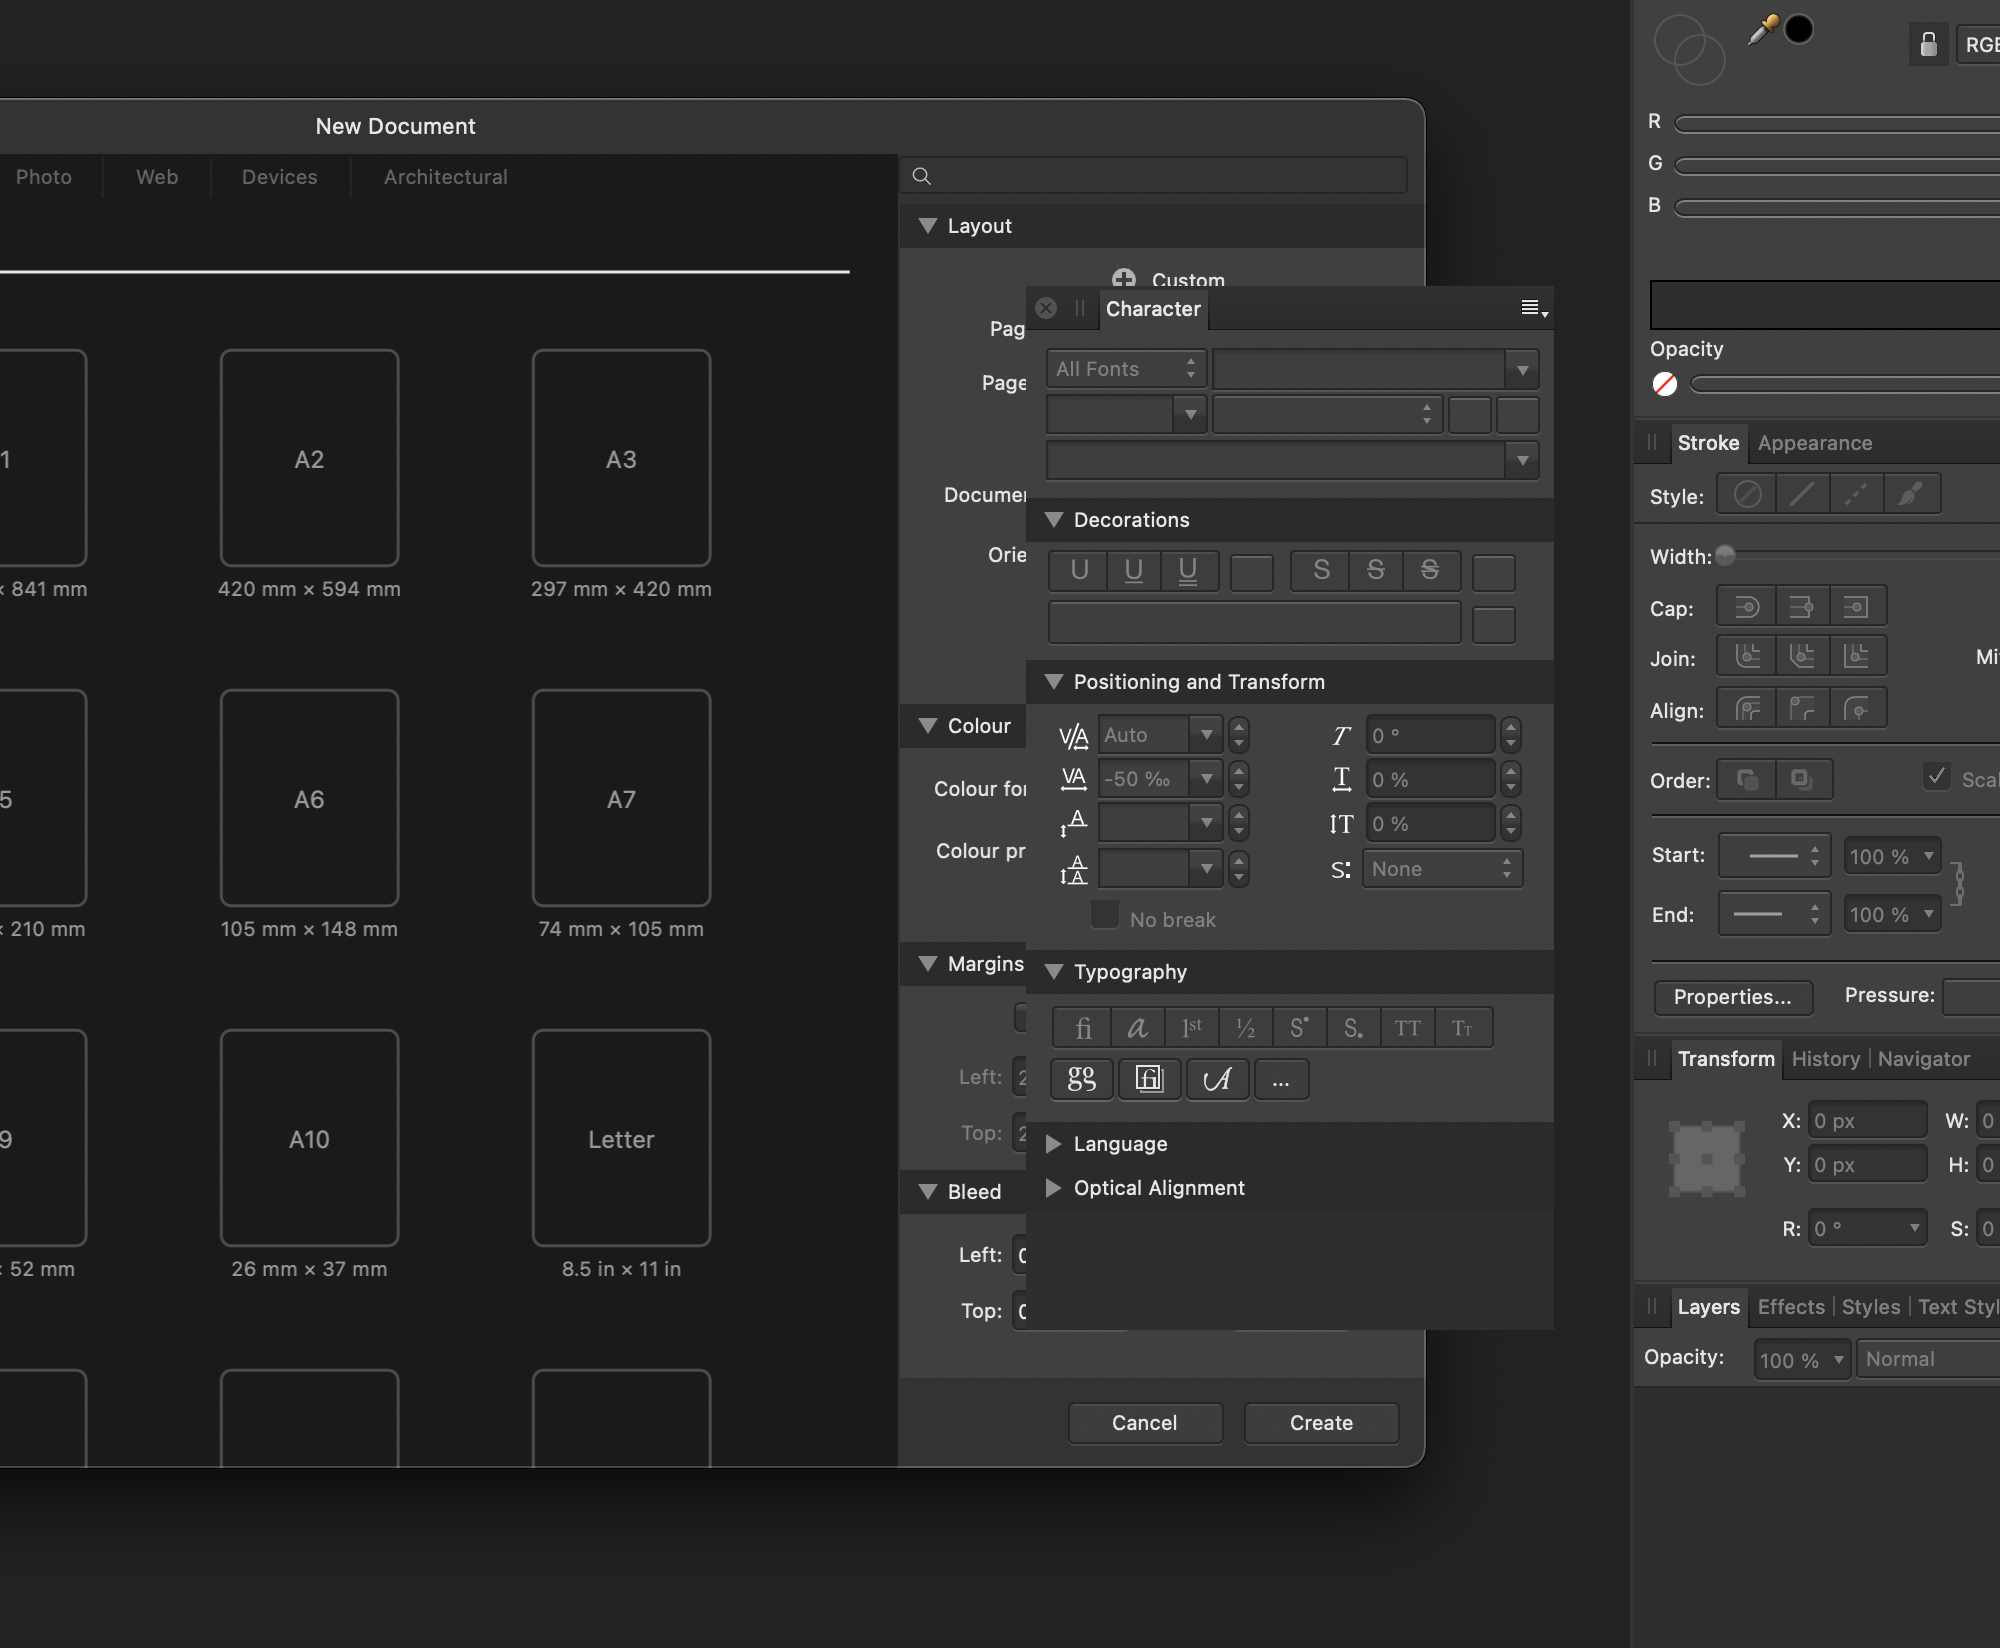Uncheck the Scale with object checkbox
The height and width of the screenshot is (1648, 2000).
pos(1937,776)
